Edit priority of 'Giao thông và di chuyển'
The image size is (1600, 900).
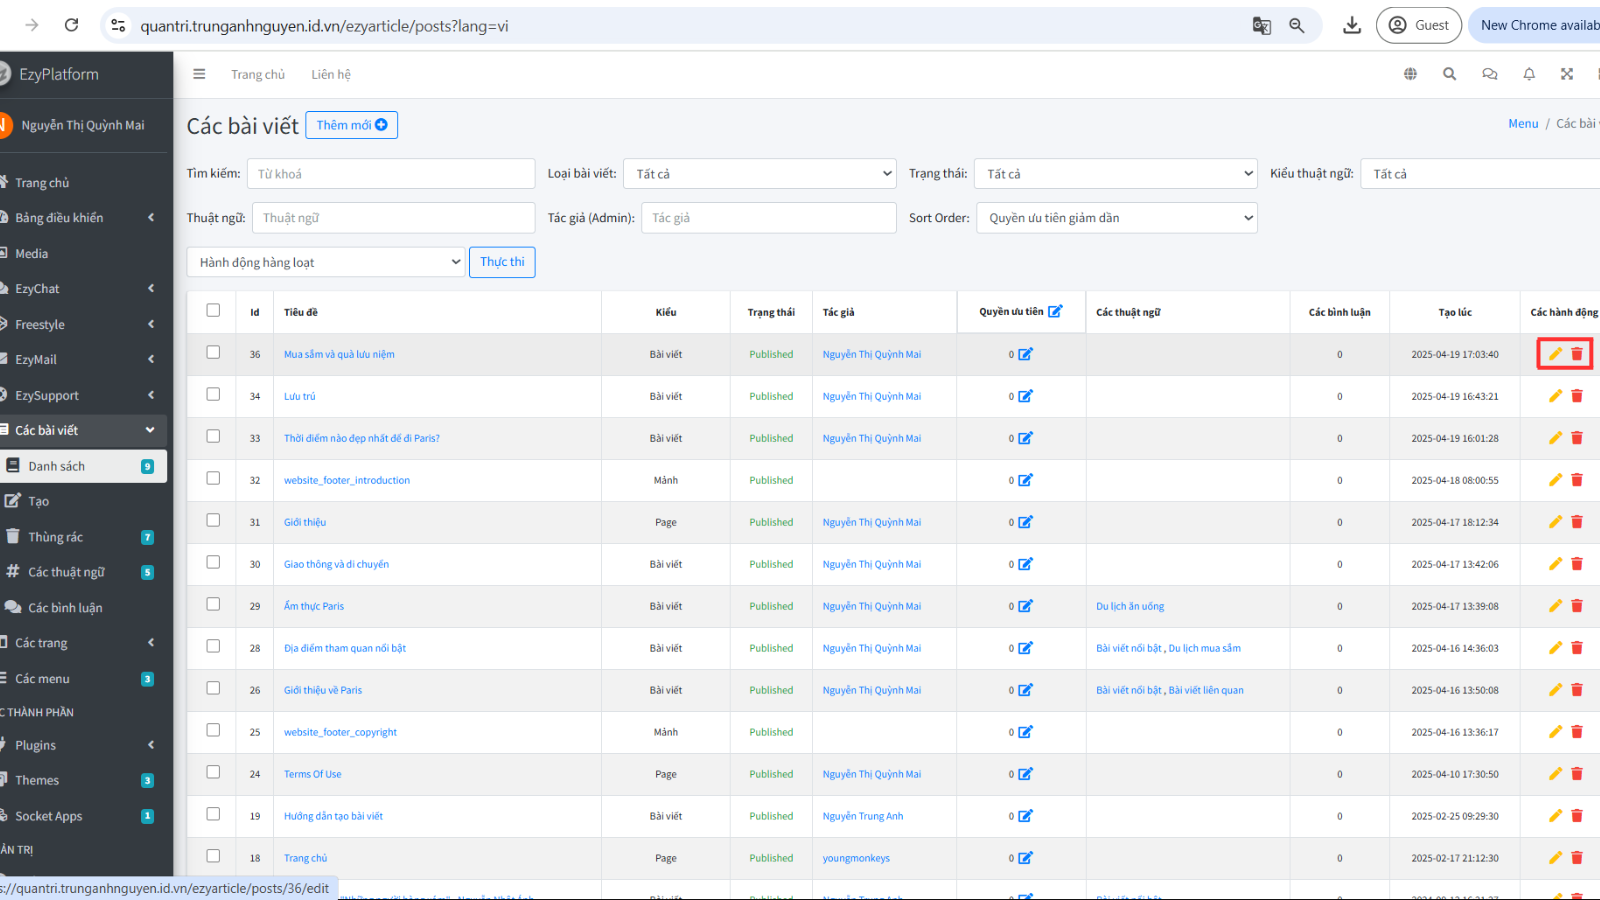1025,564
